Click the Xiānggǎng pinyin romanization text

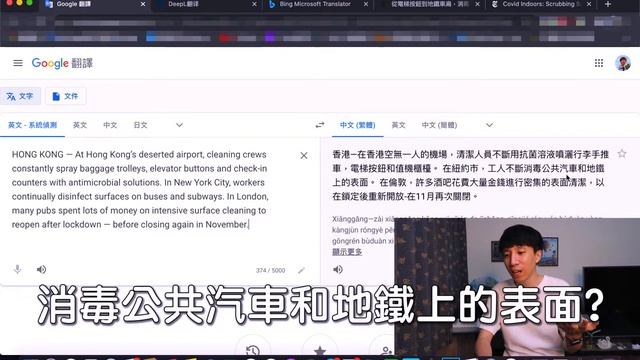click(363, 230)
